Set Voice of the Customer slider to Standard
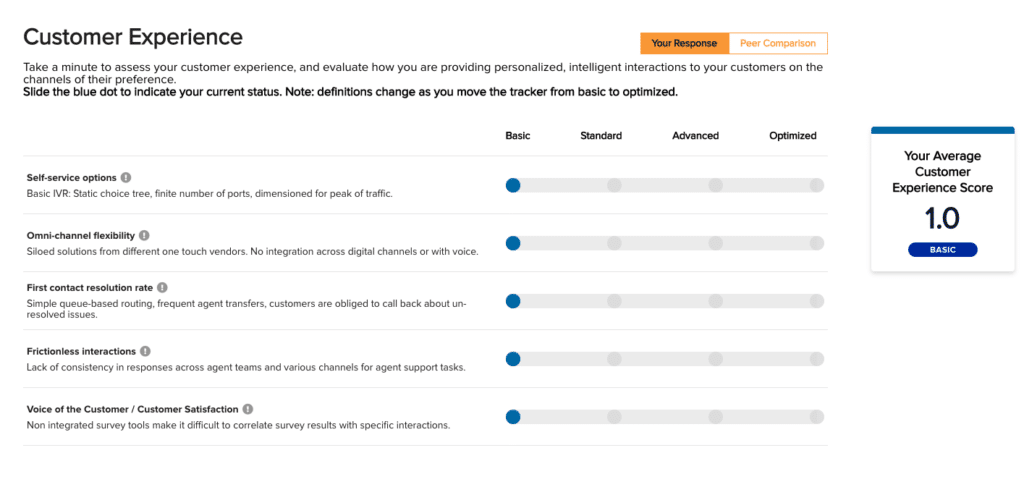Image resolution: width=1024 pixels, height=495 pixels. point(614,417)
